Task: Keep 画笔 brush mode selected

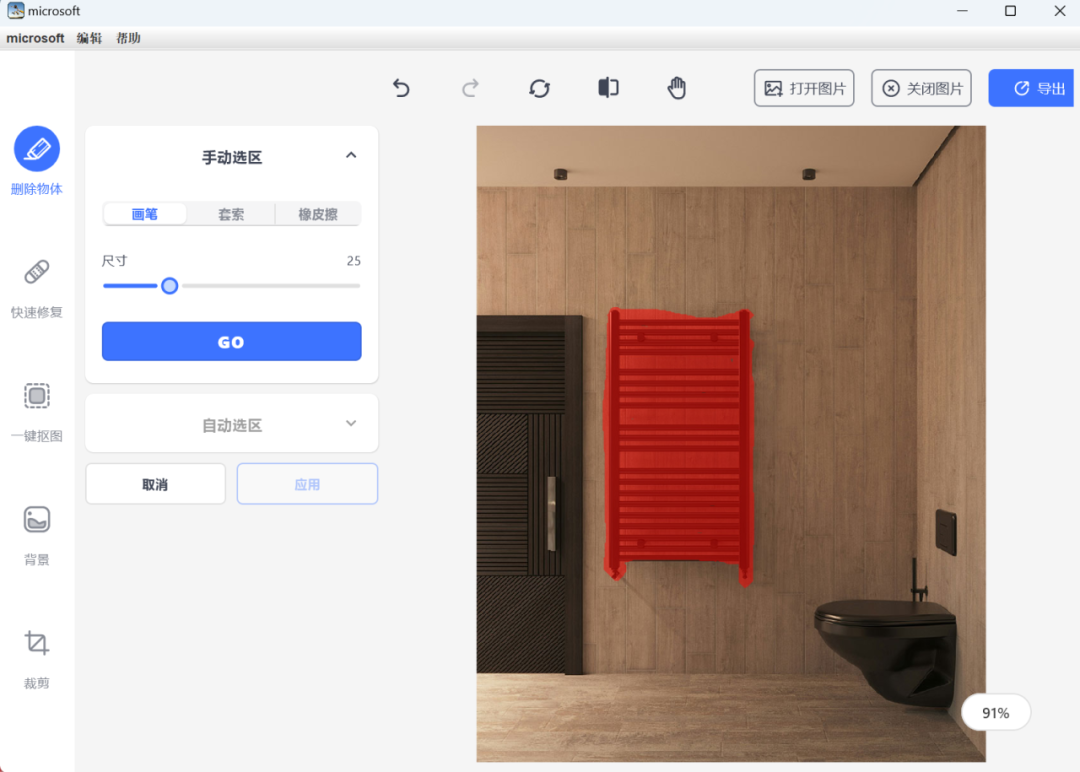Action: click(144, 213)
